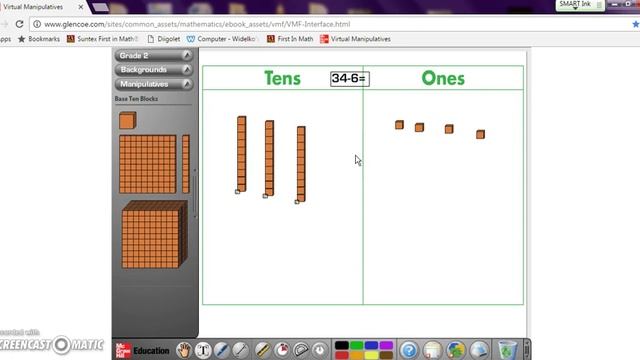Click the palette panel scrollbar

click(195, 193)
